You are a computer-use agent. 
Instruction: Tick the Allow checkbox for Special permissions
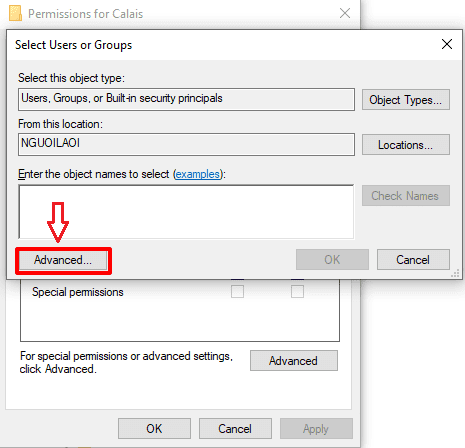tap(237, 292)
